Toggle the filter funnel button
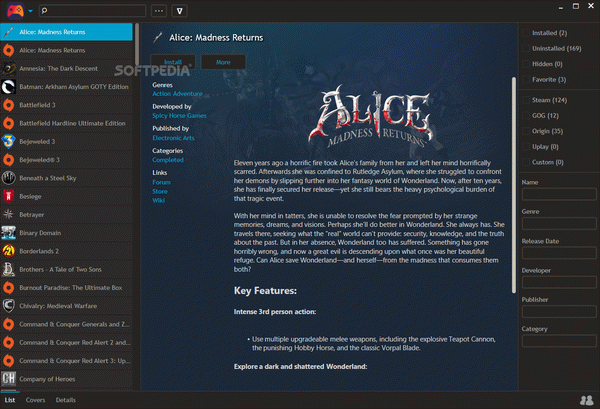 click(x=179, y=11)
